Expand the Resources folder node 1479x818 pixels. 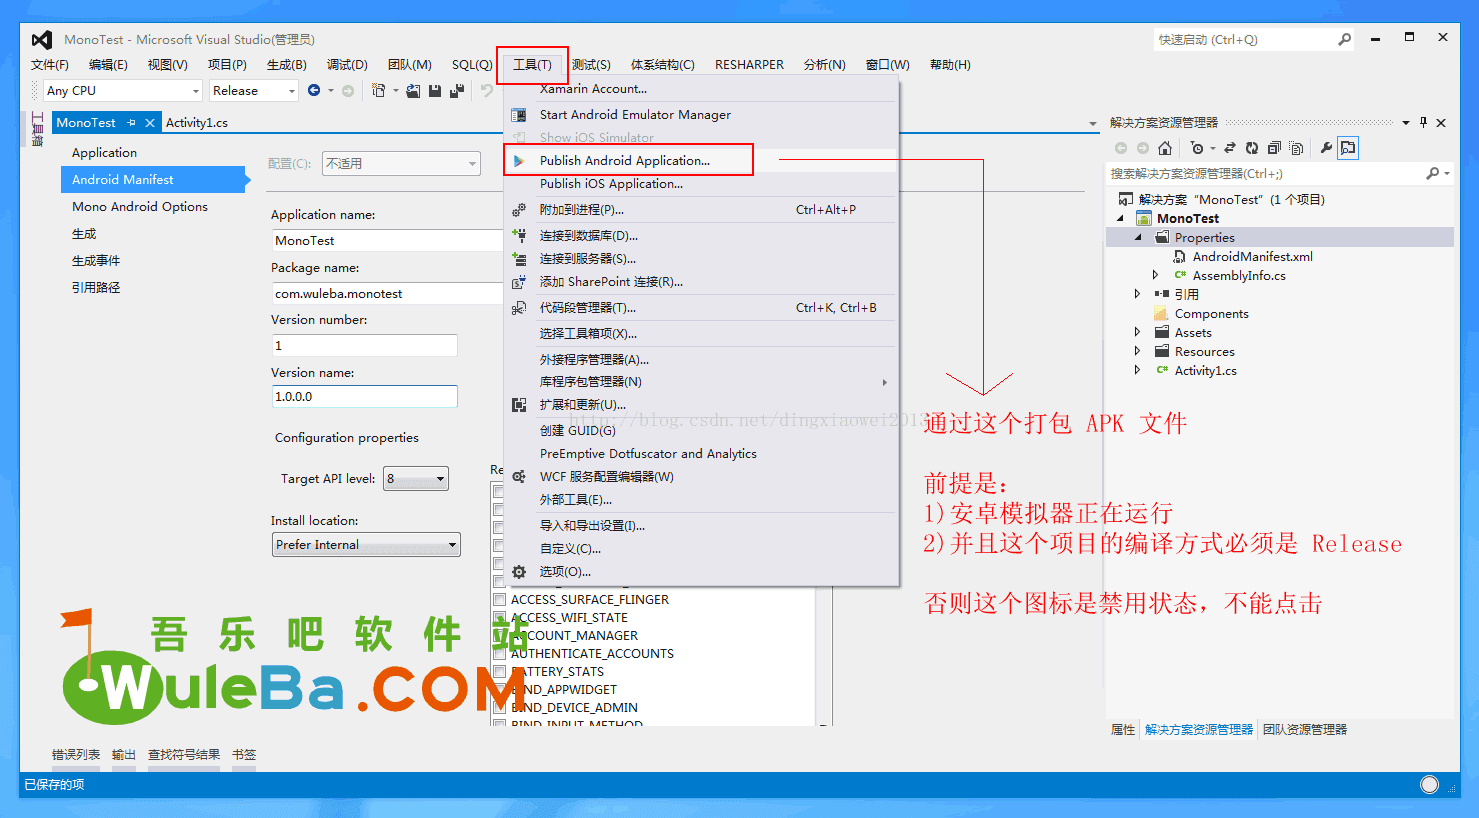1138,351
